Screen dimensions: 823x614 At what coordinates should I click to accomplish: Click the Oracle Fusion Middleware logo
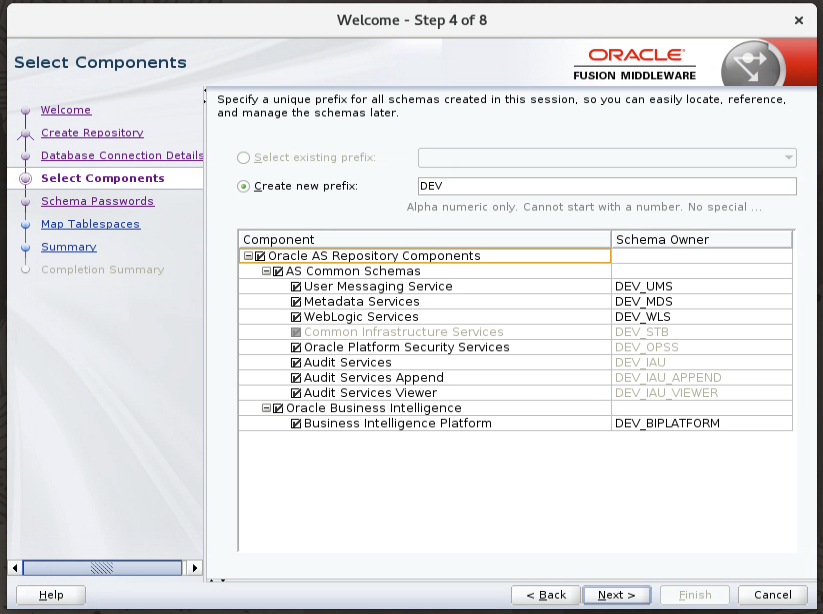click(x=635, y=64)
